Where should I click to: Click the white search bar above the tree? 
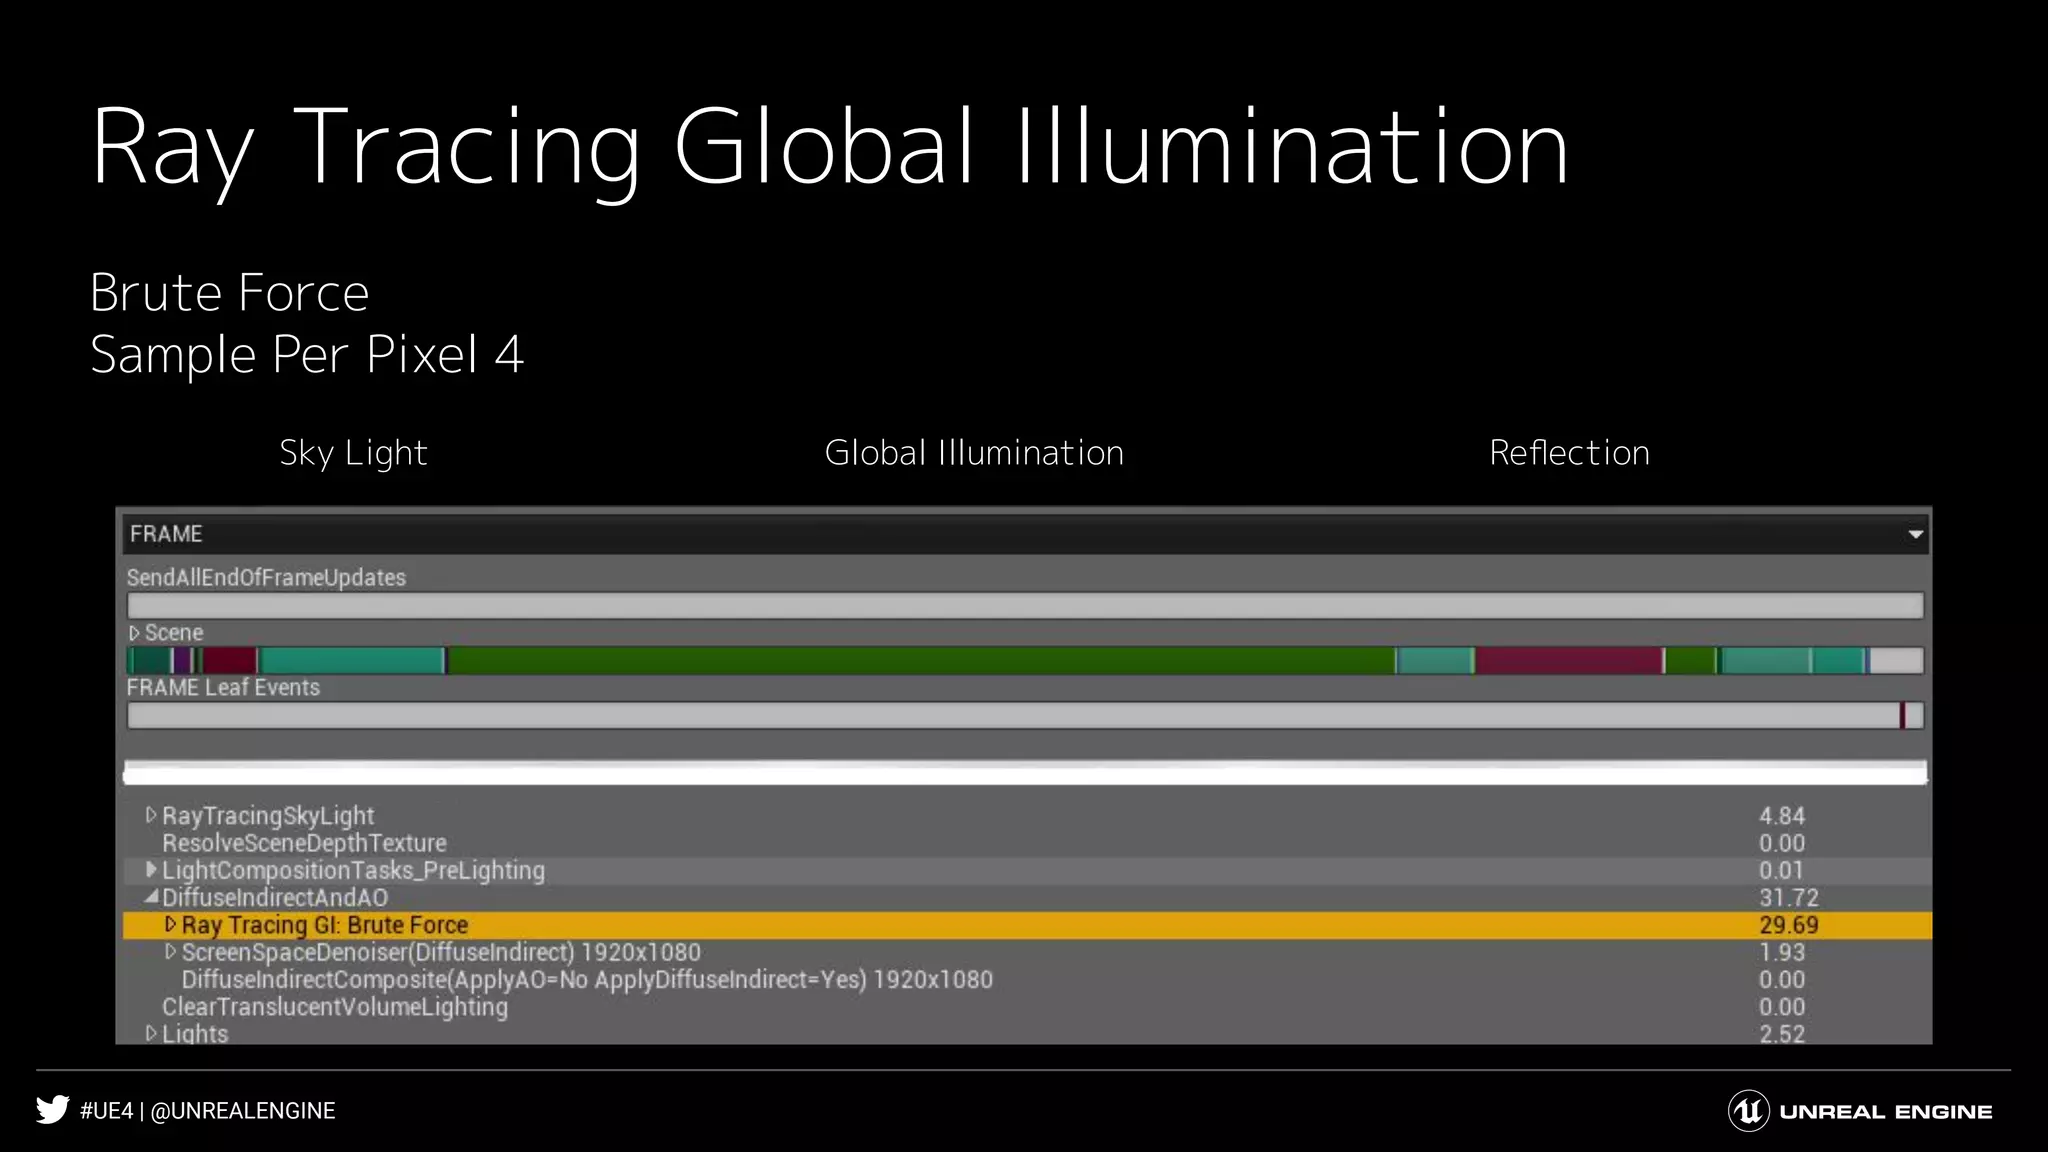pyautogui.click(x=1025, y=772)
